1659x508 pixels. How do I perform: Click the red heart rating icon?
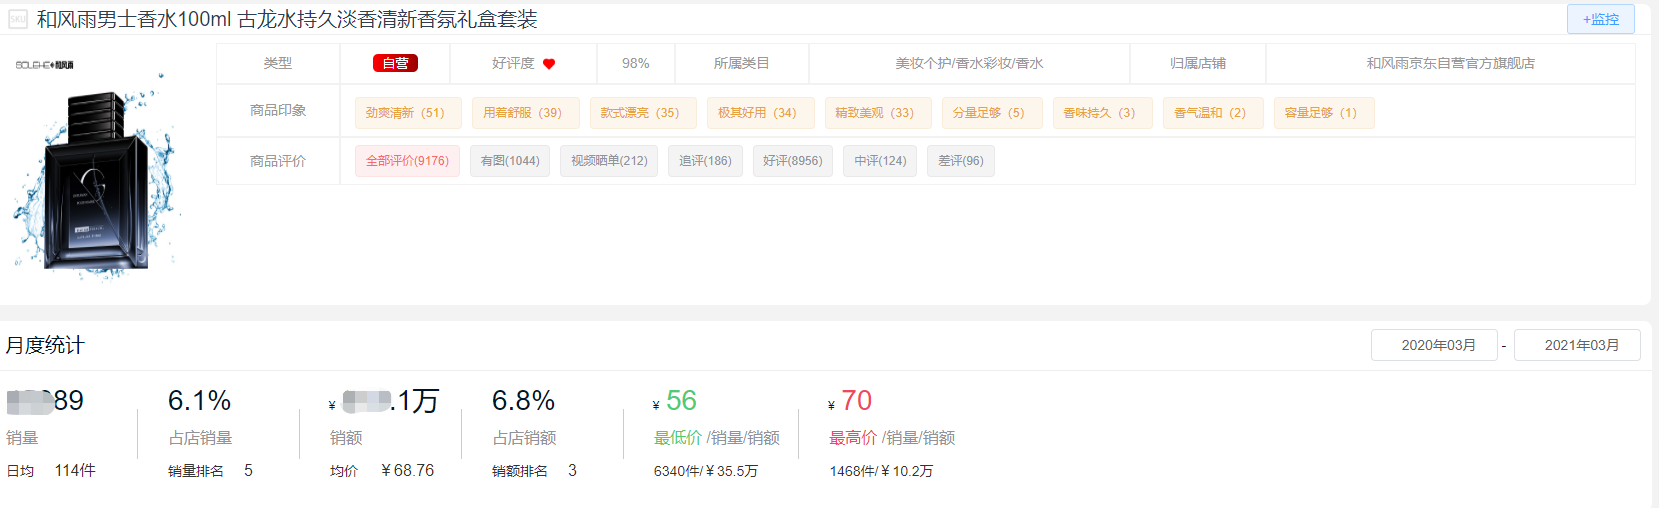pos(549,64)
